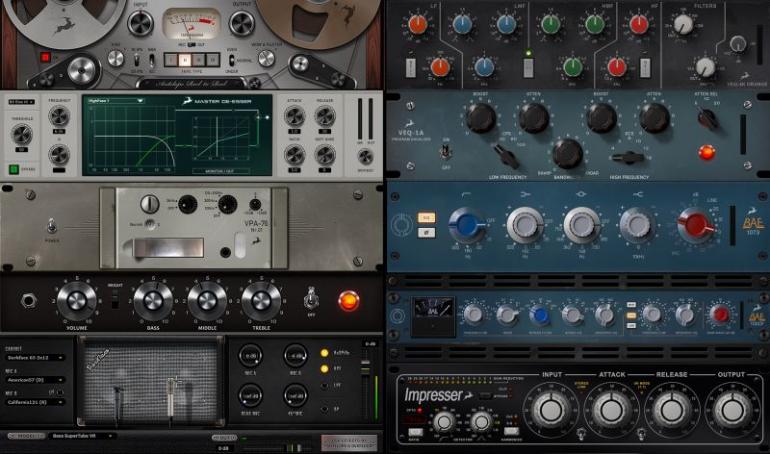This screenshot has width=770, height=454.
Task: Click the tape machine Output knob
Action: pos(242,23)
